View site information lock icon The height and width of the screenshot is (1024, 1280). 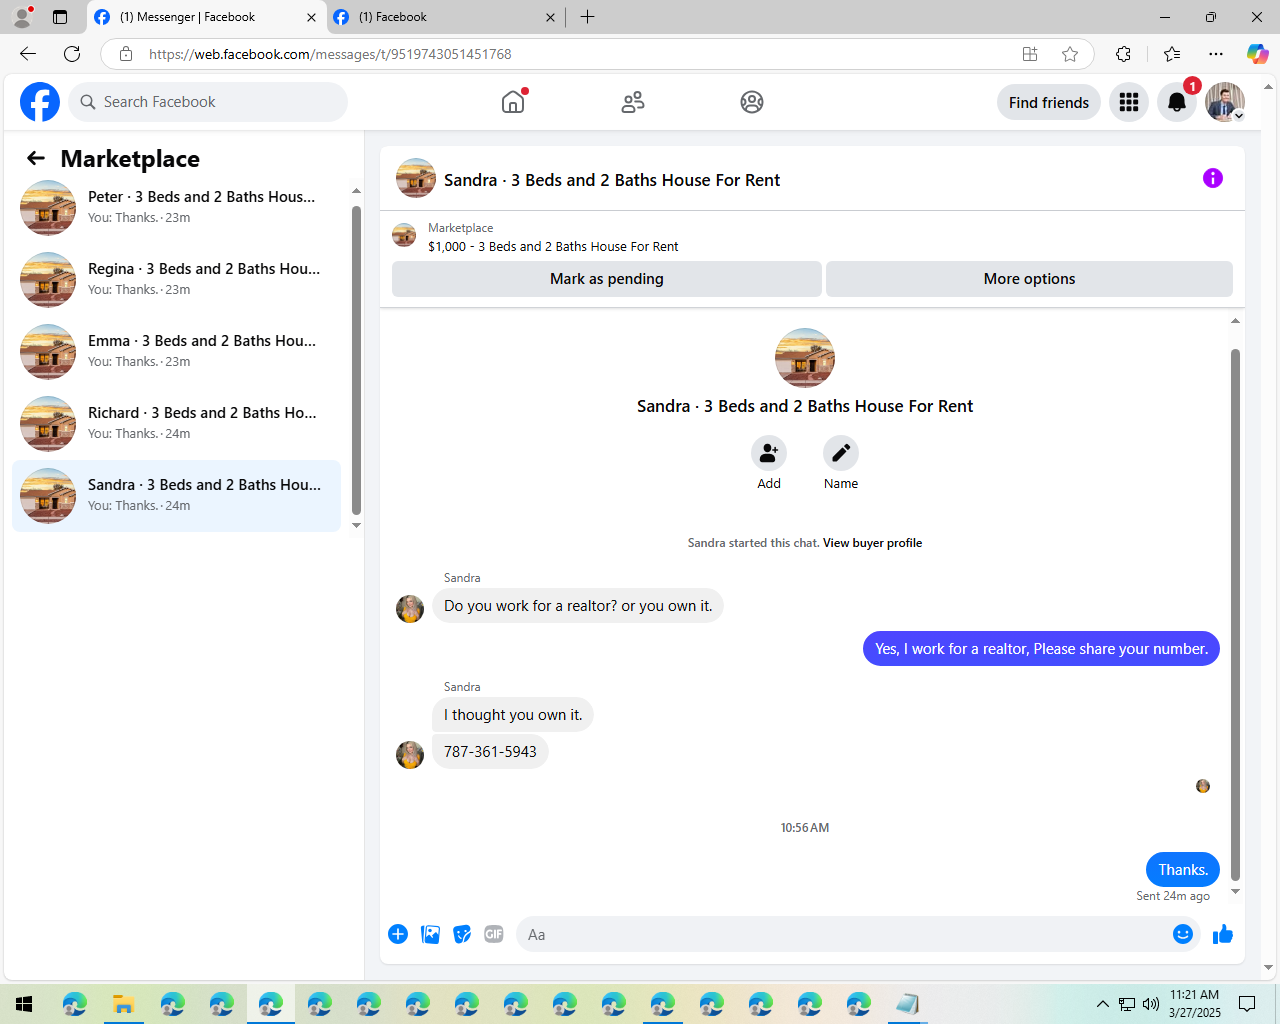[126, 54]
